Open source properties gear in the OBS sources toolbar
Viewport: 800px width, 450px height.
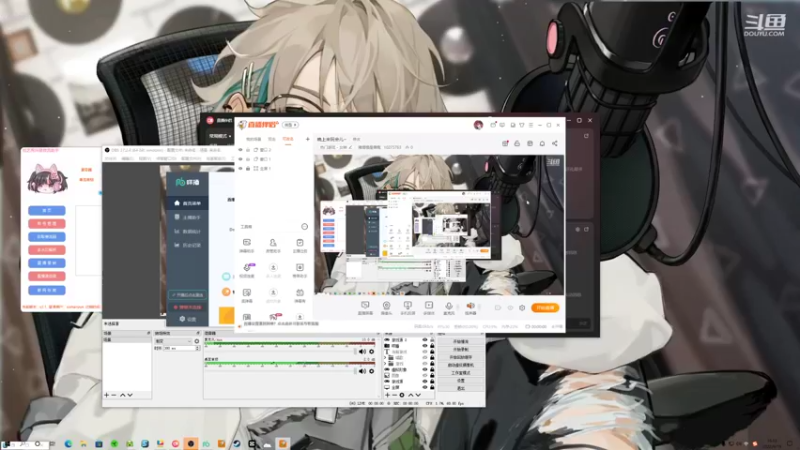coord(402,395)
